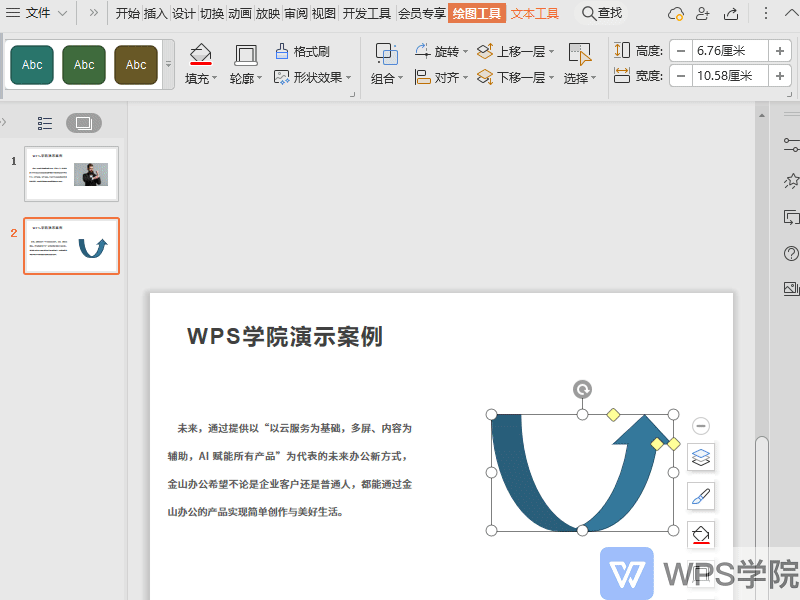This screenshot has width=800, height=600.
Task: Click the floating fill bucket icon
Action: tap(701, 535)
